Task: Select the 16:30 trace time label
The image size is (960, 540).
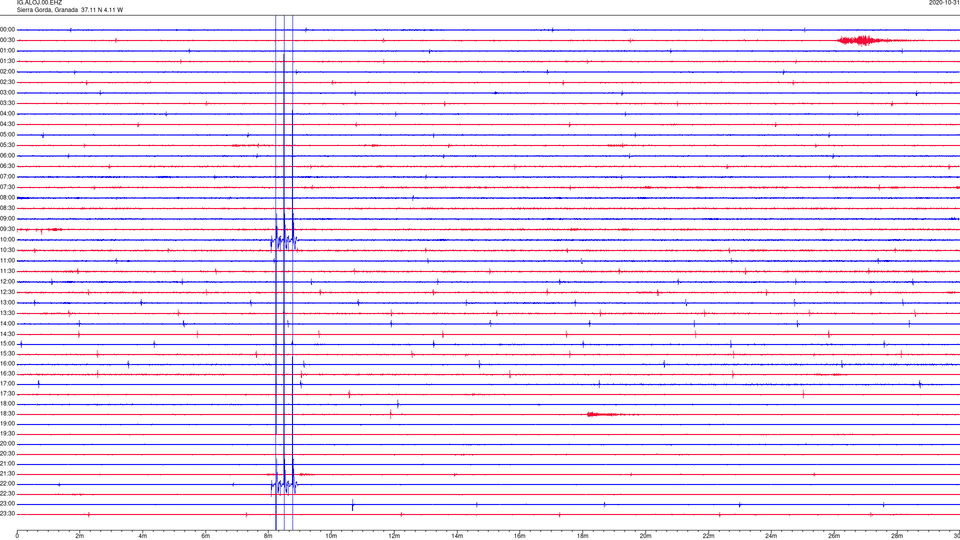Action: pyautogui.click(x=7, y=373)
